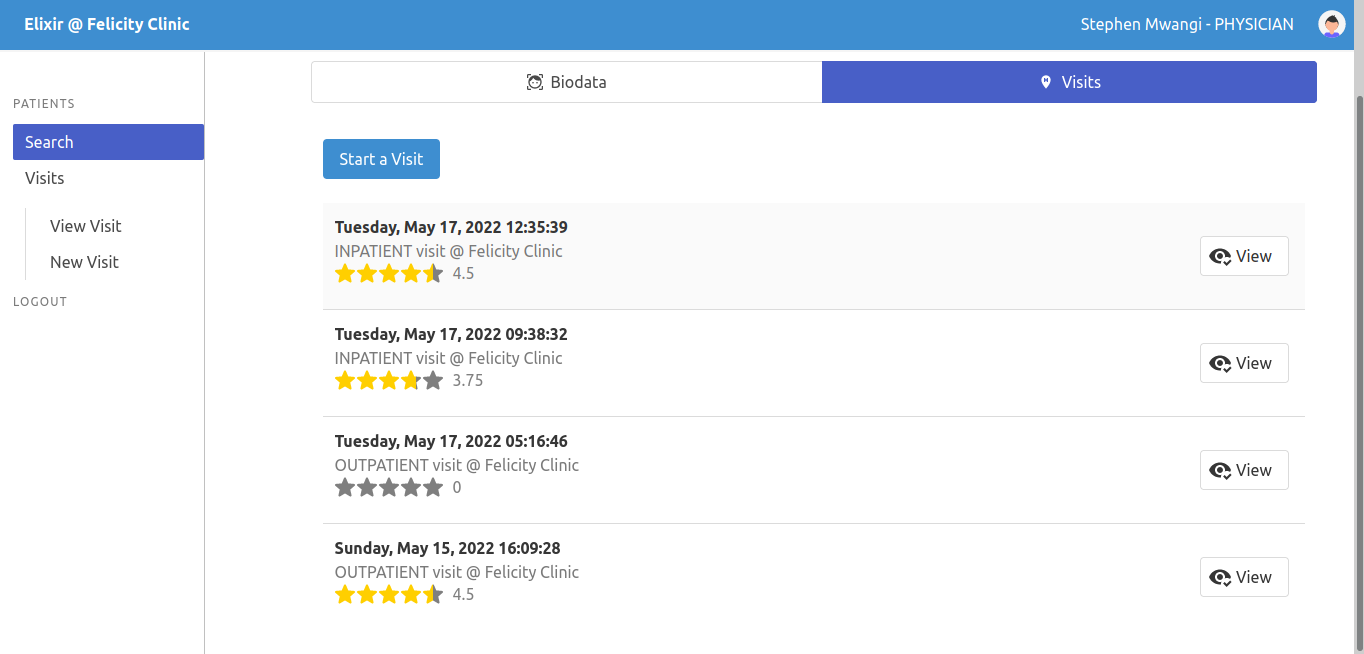Click the date Sunday, May 15, 2022 16:09:28
This screenshot has width=1364, height=654.
448,548
